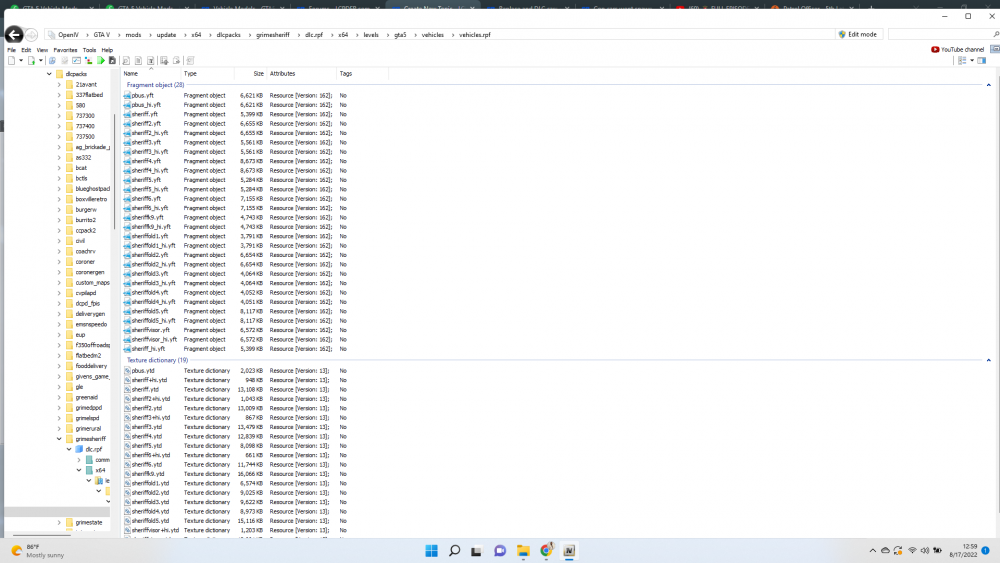
Task: Jump to mods in breadcrumb path
Action: (133, 35)
